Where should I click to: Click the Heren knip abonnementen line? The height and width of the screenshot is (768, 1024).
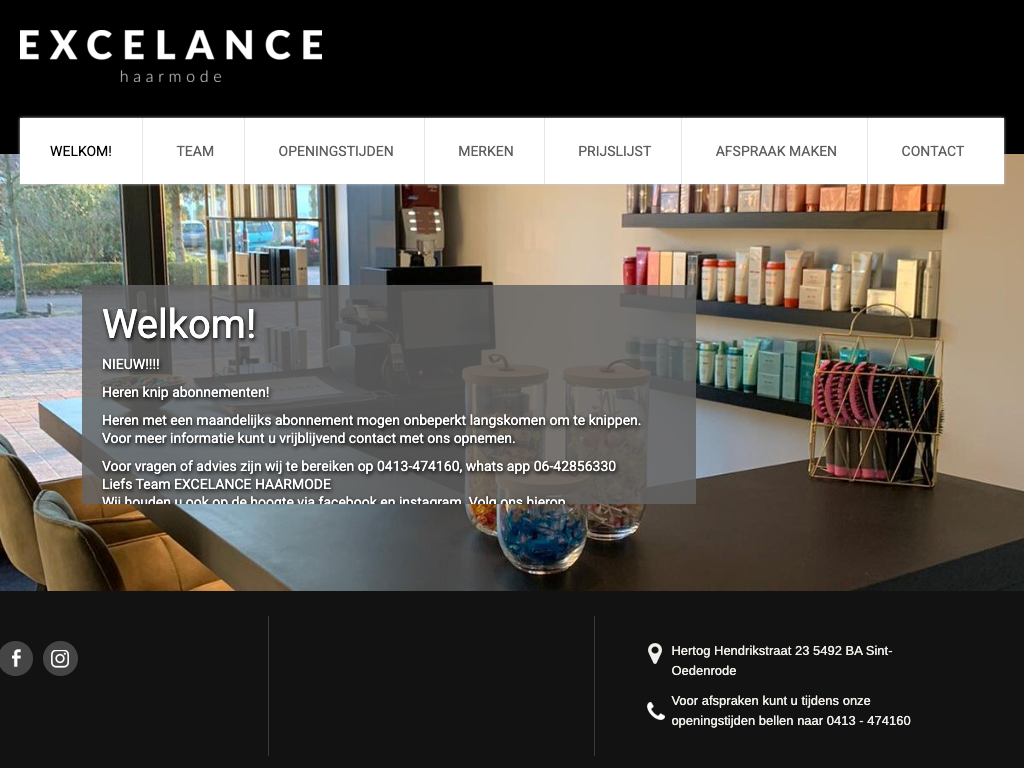(185, 392)
